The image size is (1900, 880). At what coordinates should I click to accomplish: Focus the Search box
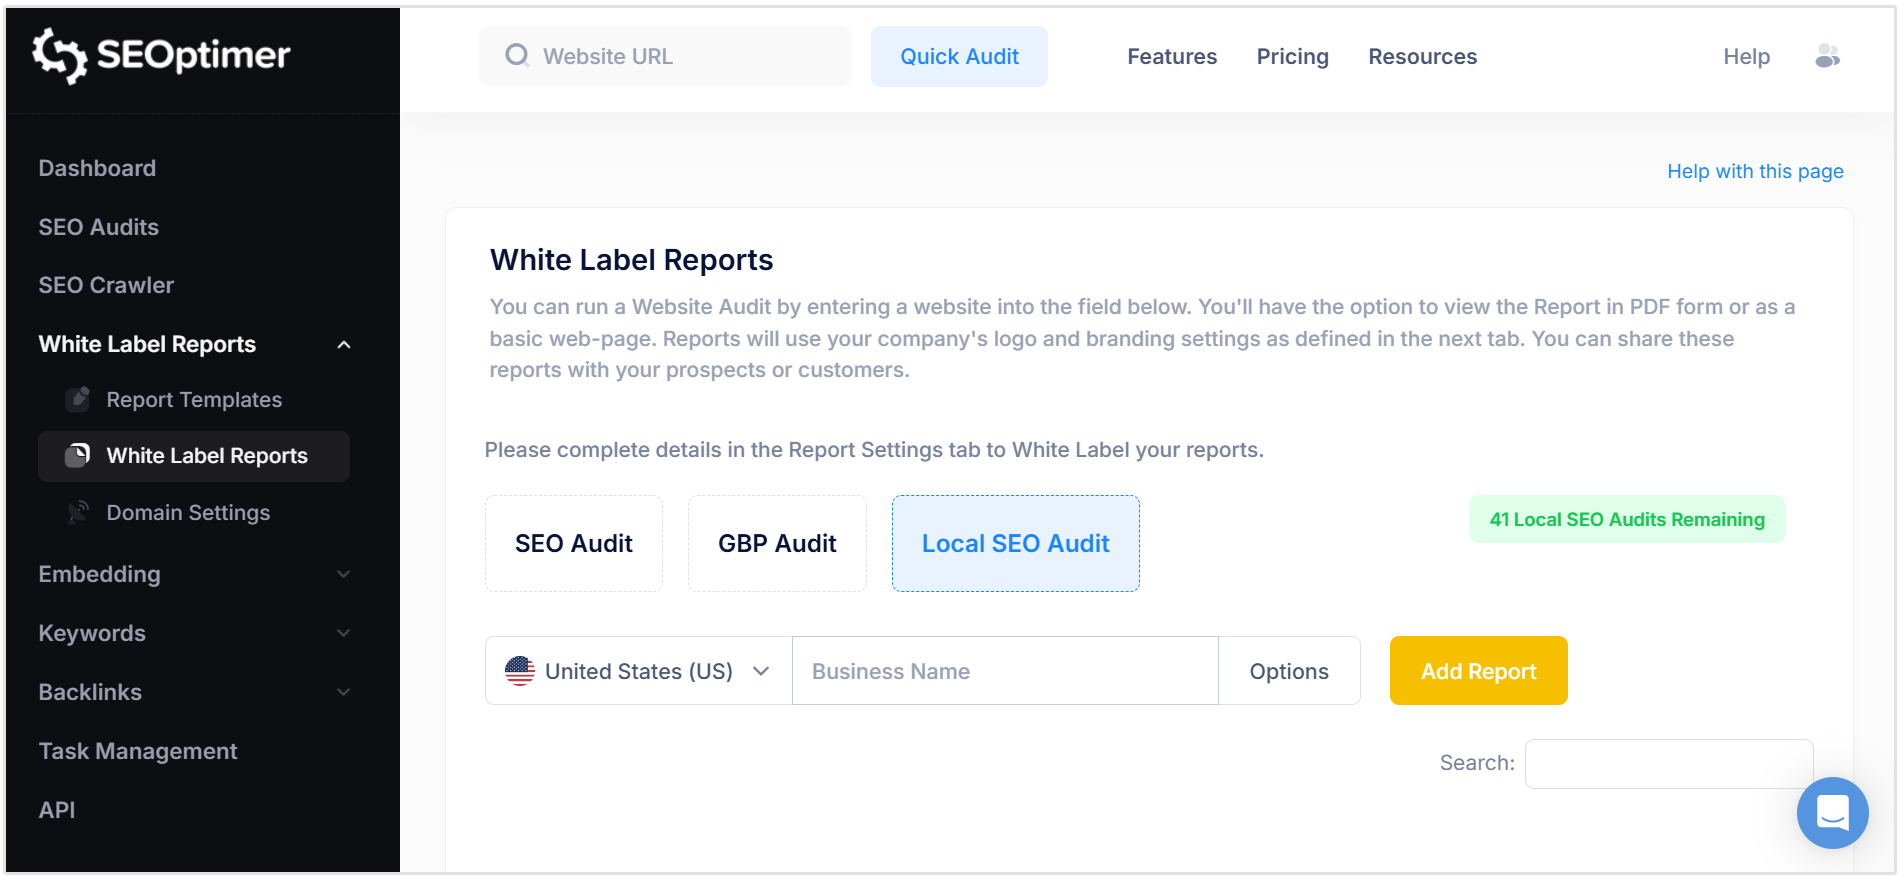[x=1669, y=764]
